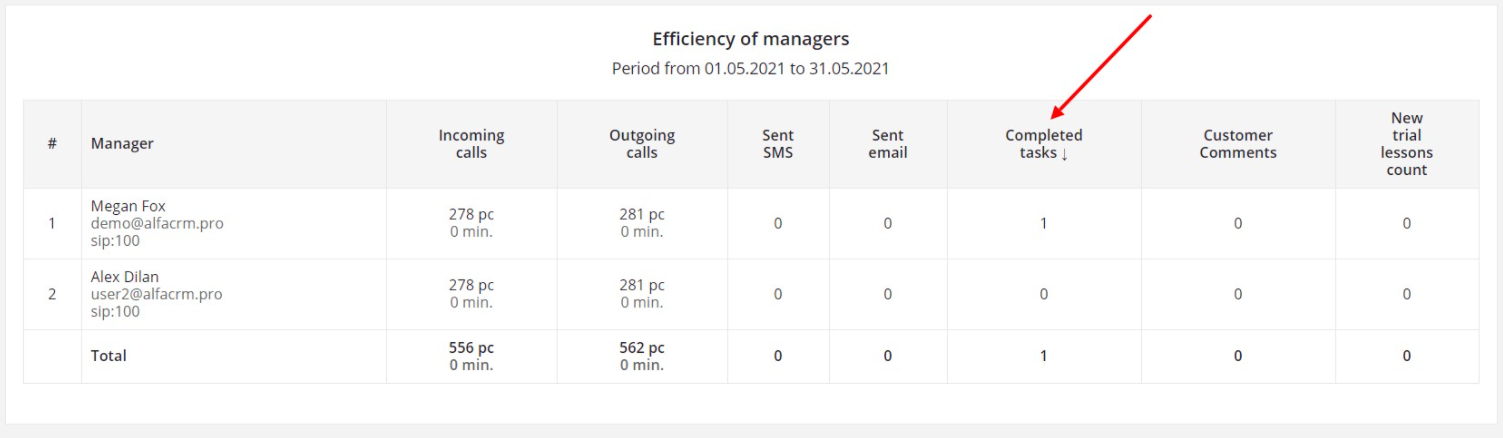Select Megan Fox's incoming calls 278 pc cell
The width and height of the screenshot is (1503, 438).
click(x=471, y=215)
